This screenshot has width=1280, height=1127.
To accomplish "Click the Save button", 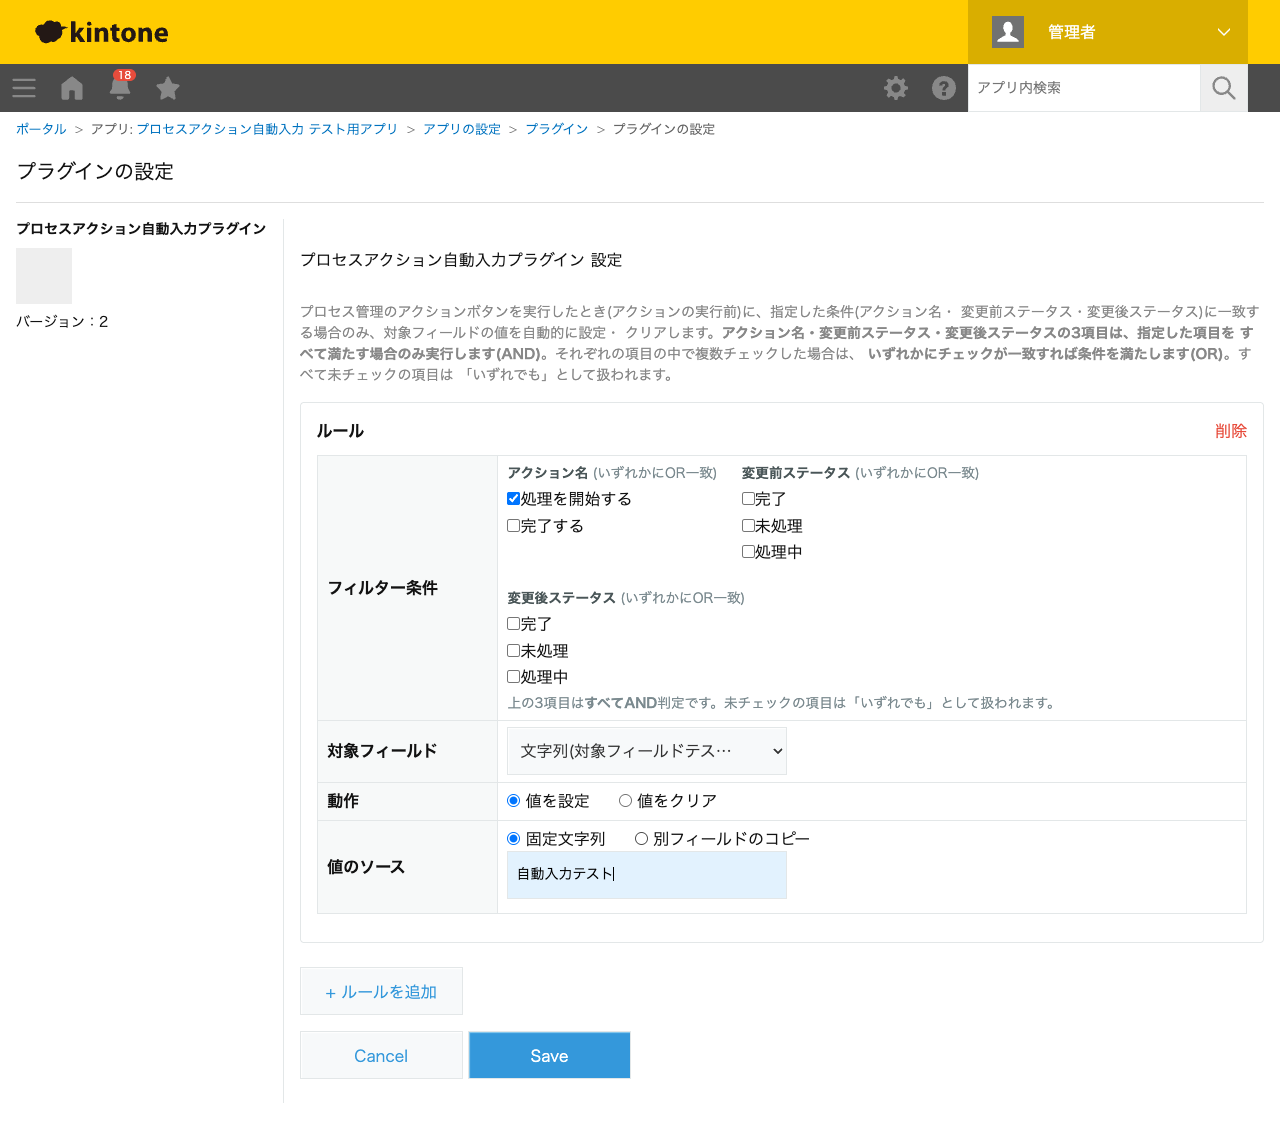I will 549,1056.
